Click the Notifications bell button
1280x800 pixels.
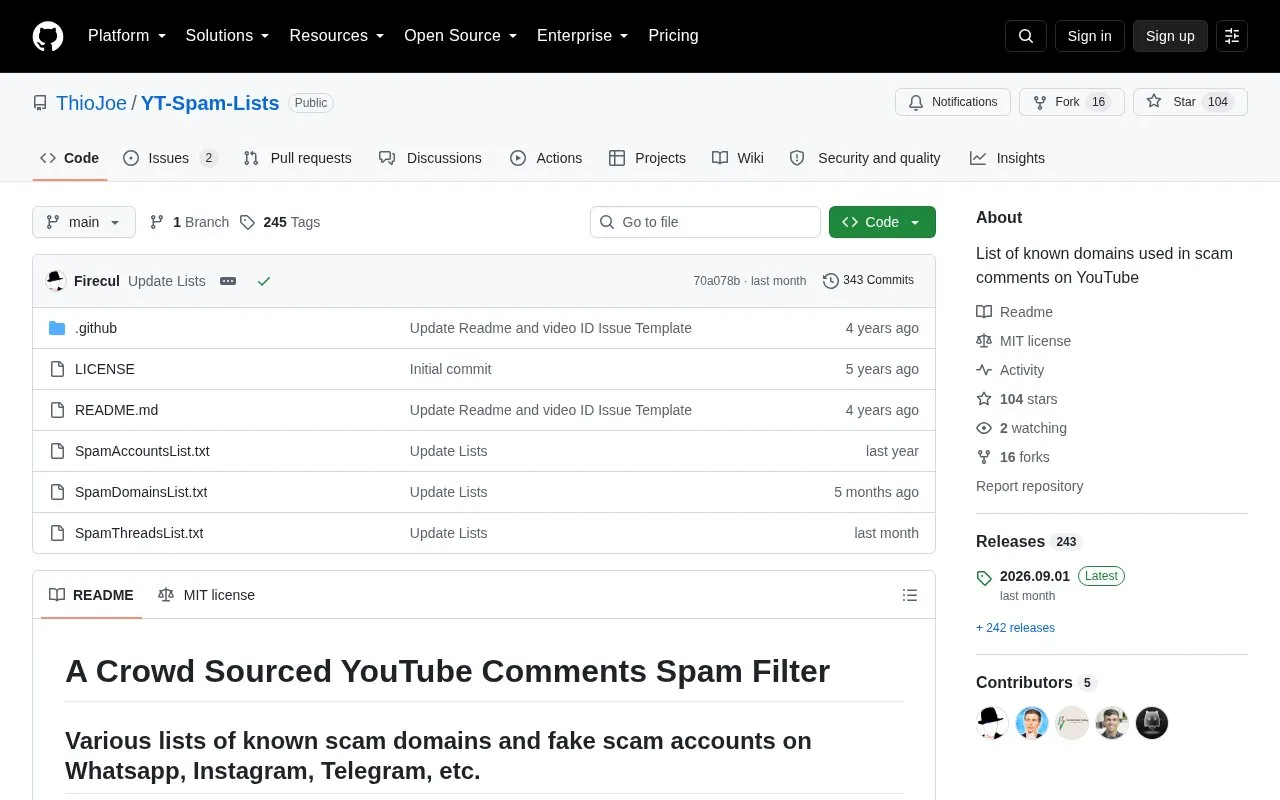[x=953, y=102]
